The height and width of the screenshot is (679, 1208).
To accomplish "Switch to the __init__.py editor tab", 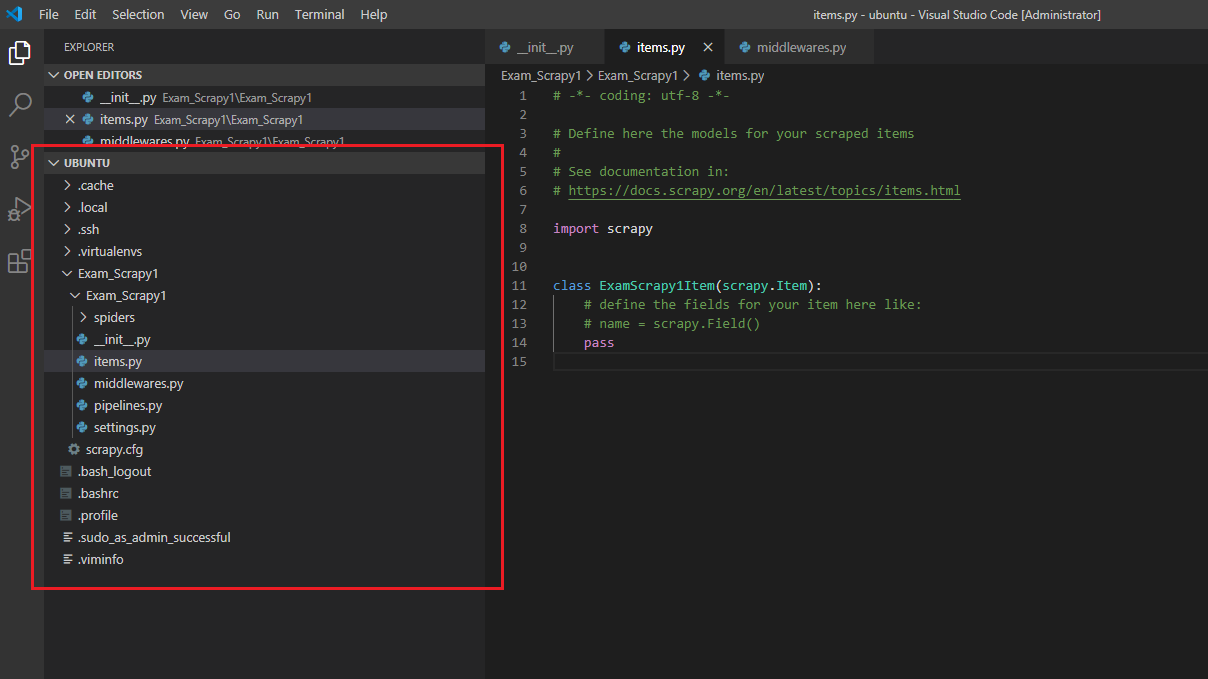I will (545, 47).
